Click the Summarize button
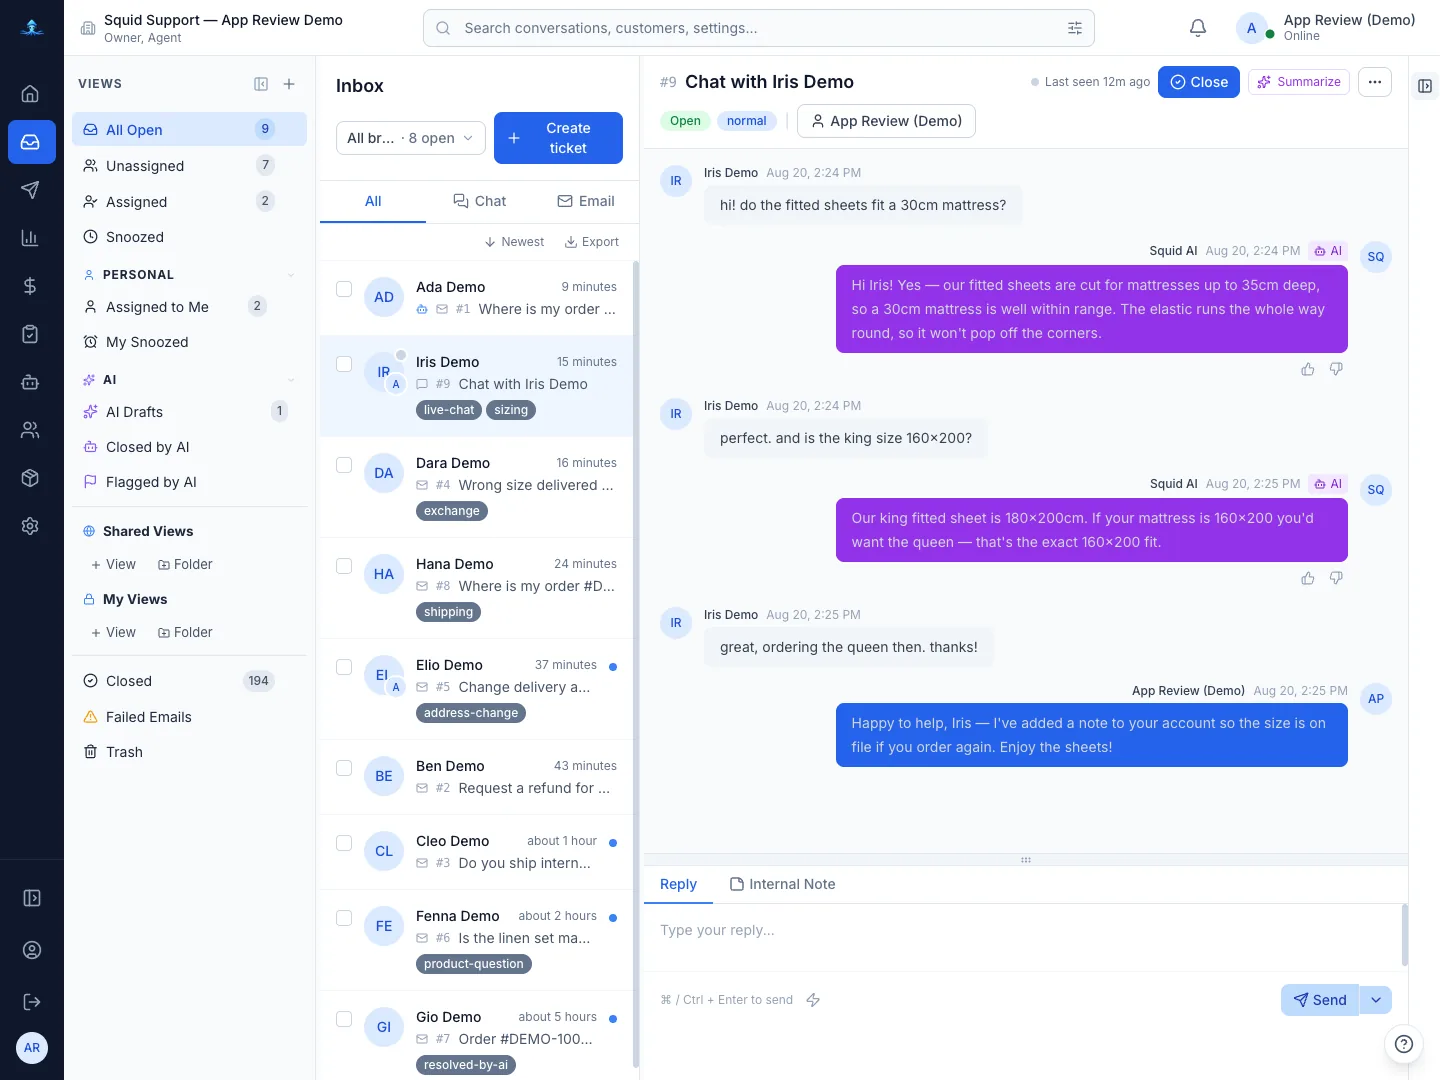 pos(1299,82)
